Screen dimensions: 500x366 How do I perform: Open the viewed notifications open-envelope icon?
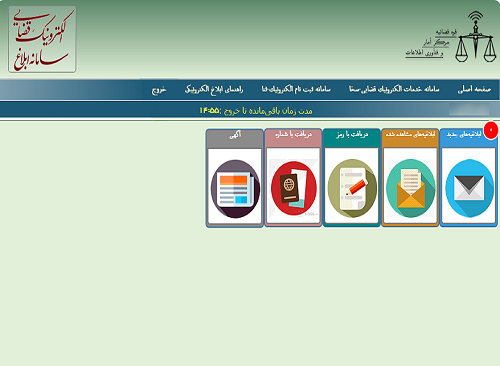pyautogui.click(x=411, y=188)
